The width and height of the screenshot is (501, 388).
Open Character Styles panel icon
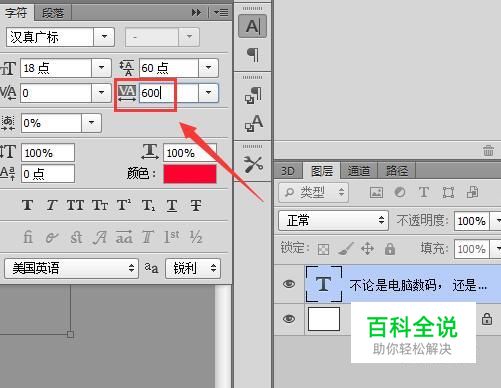click(x=253, y=123)
